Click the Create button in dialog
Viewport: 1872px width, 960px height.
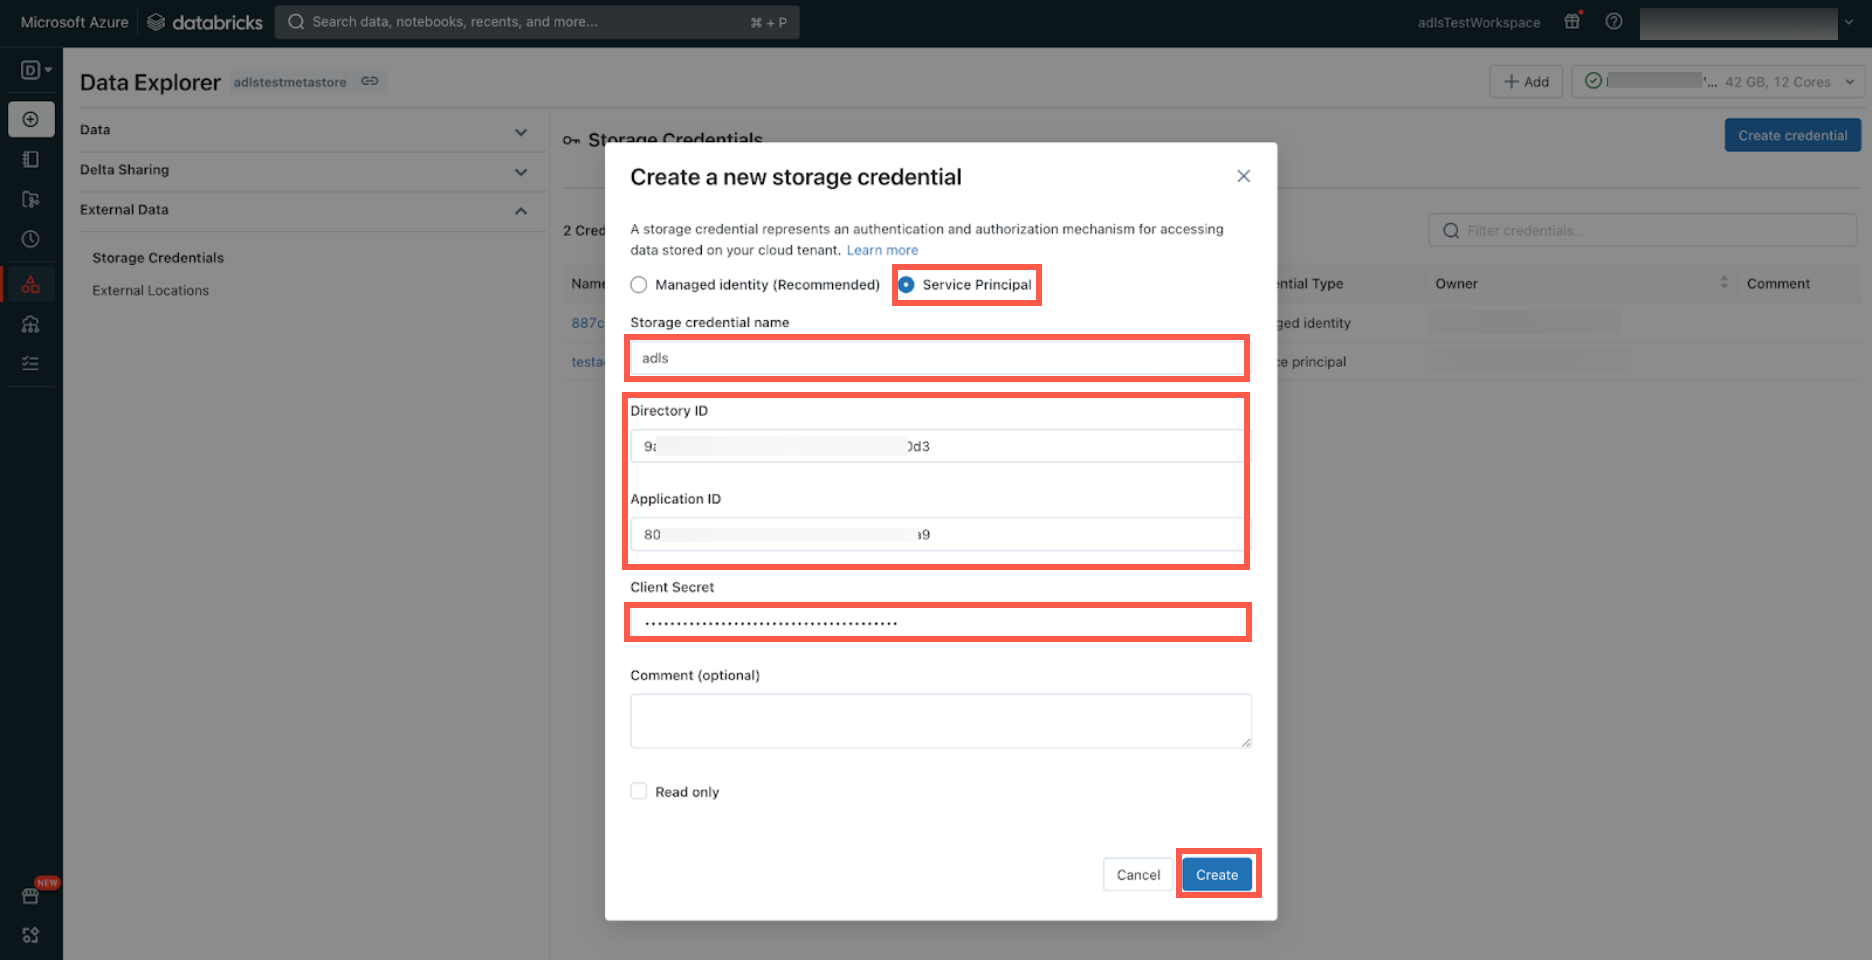click(1217, 874)
